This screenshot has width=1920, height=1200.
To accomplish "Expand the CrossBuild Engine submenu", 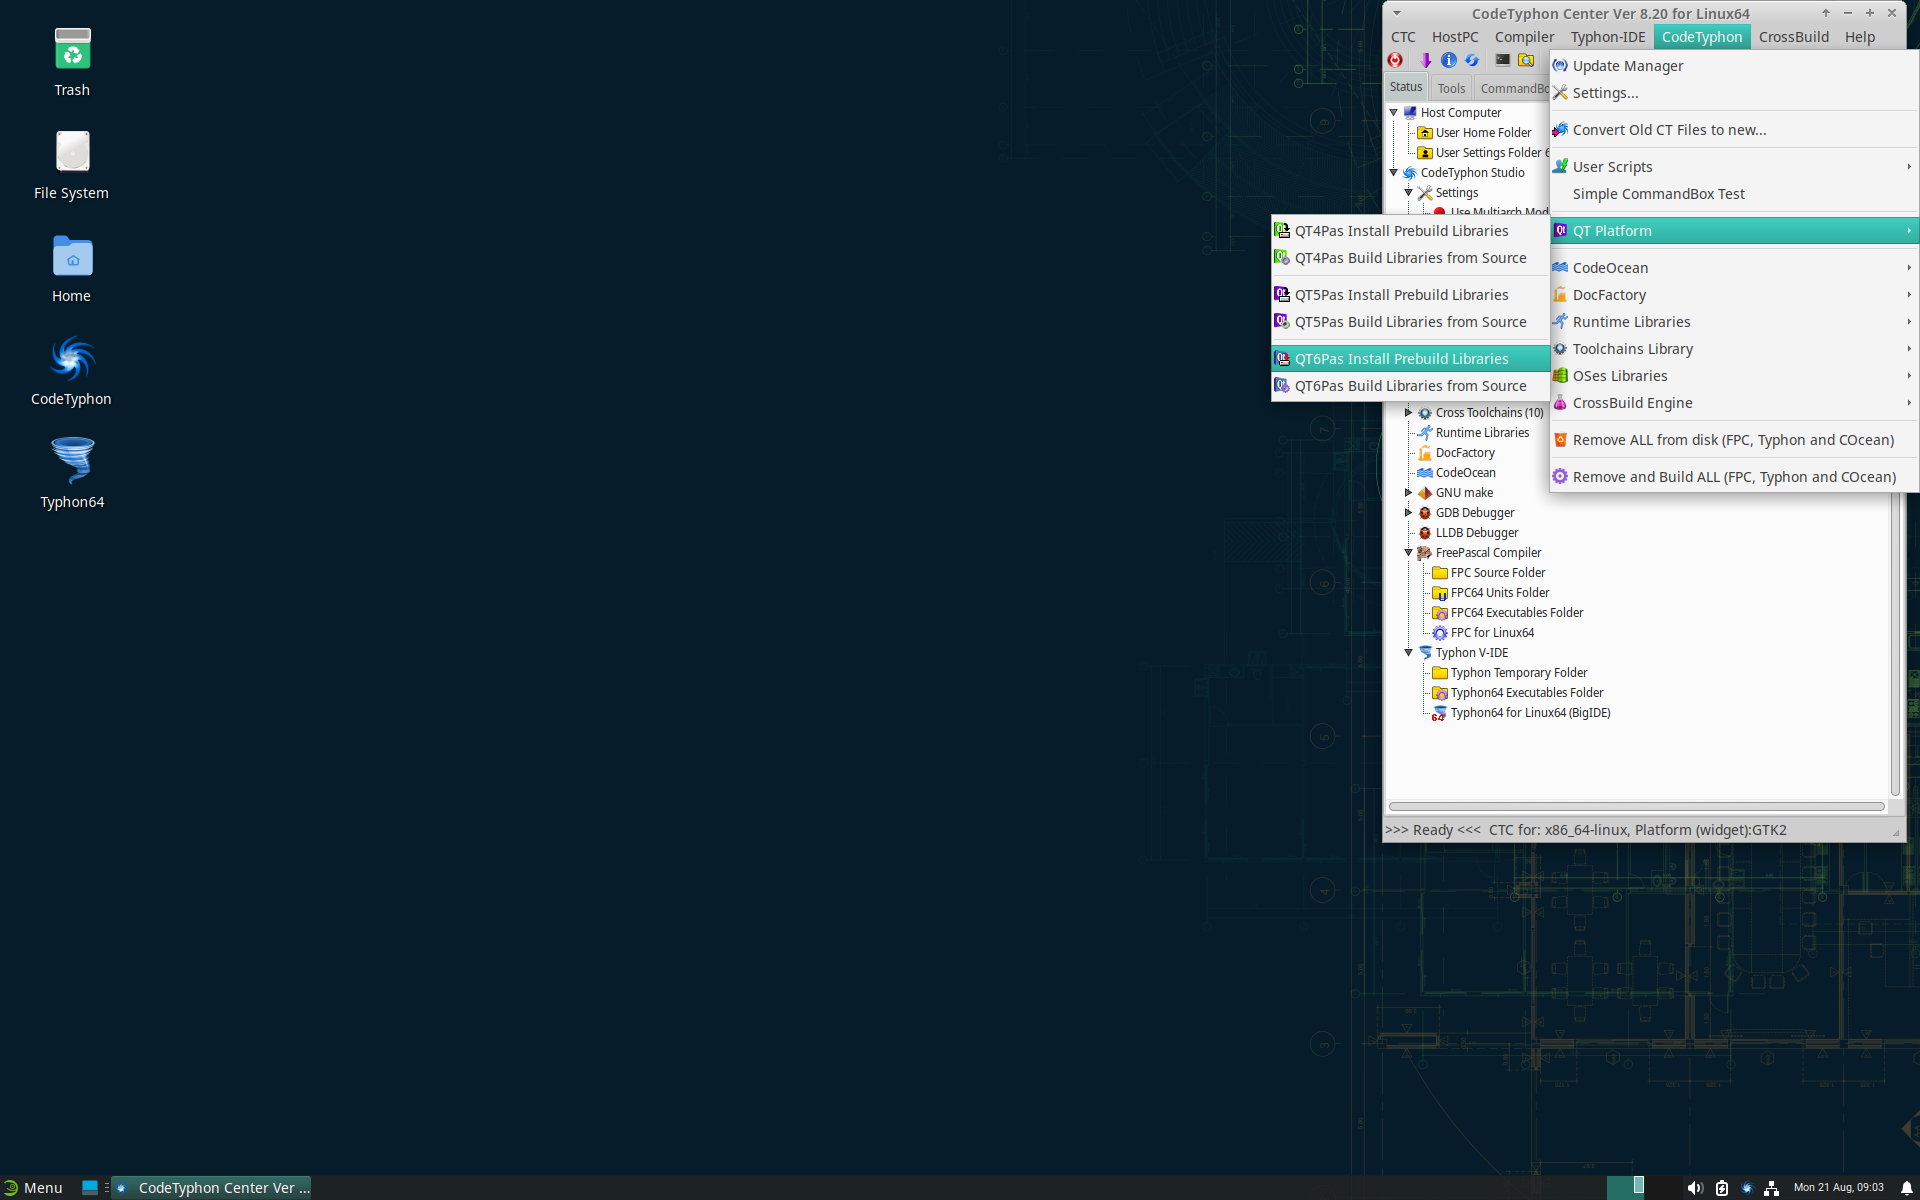I will (x=1733, y=403).
